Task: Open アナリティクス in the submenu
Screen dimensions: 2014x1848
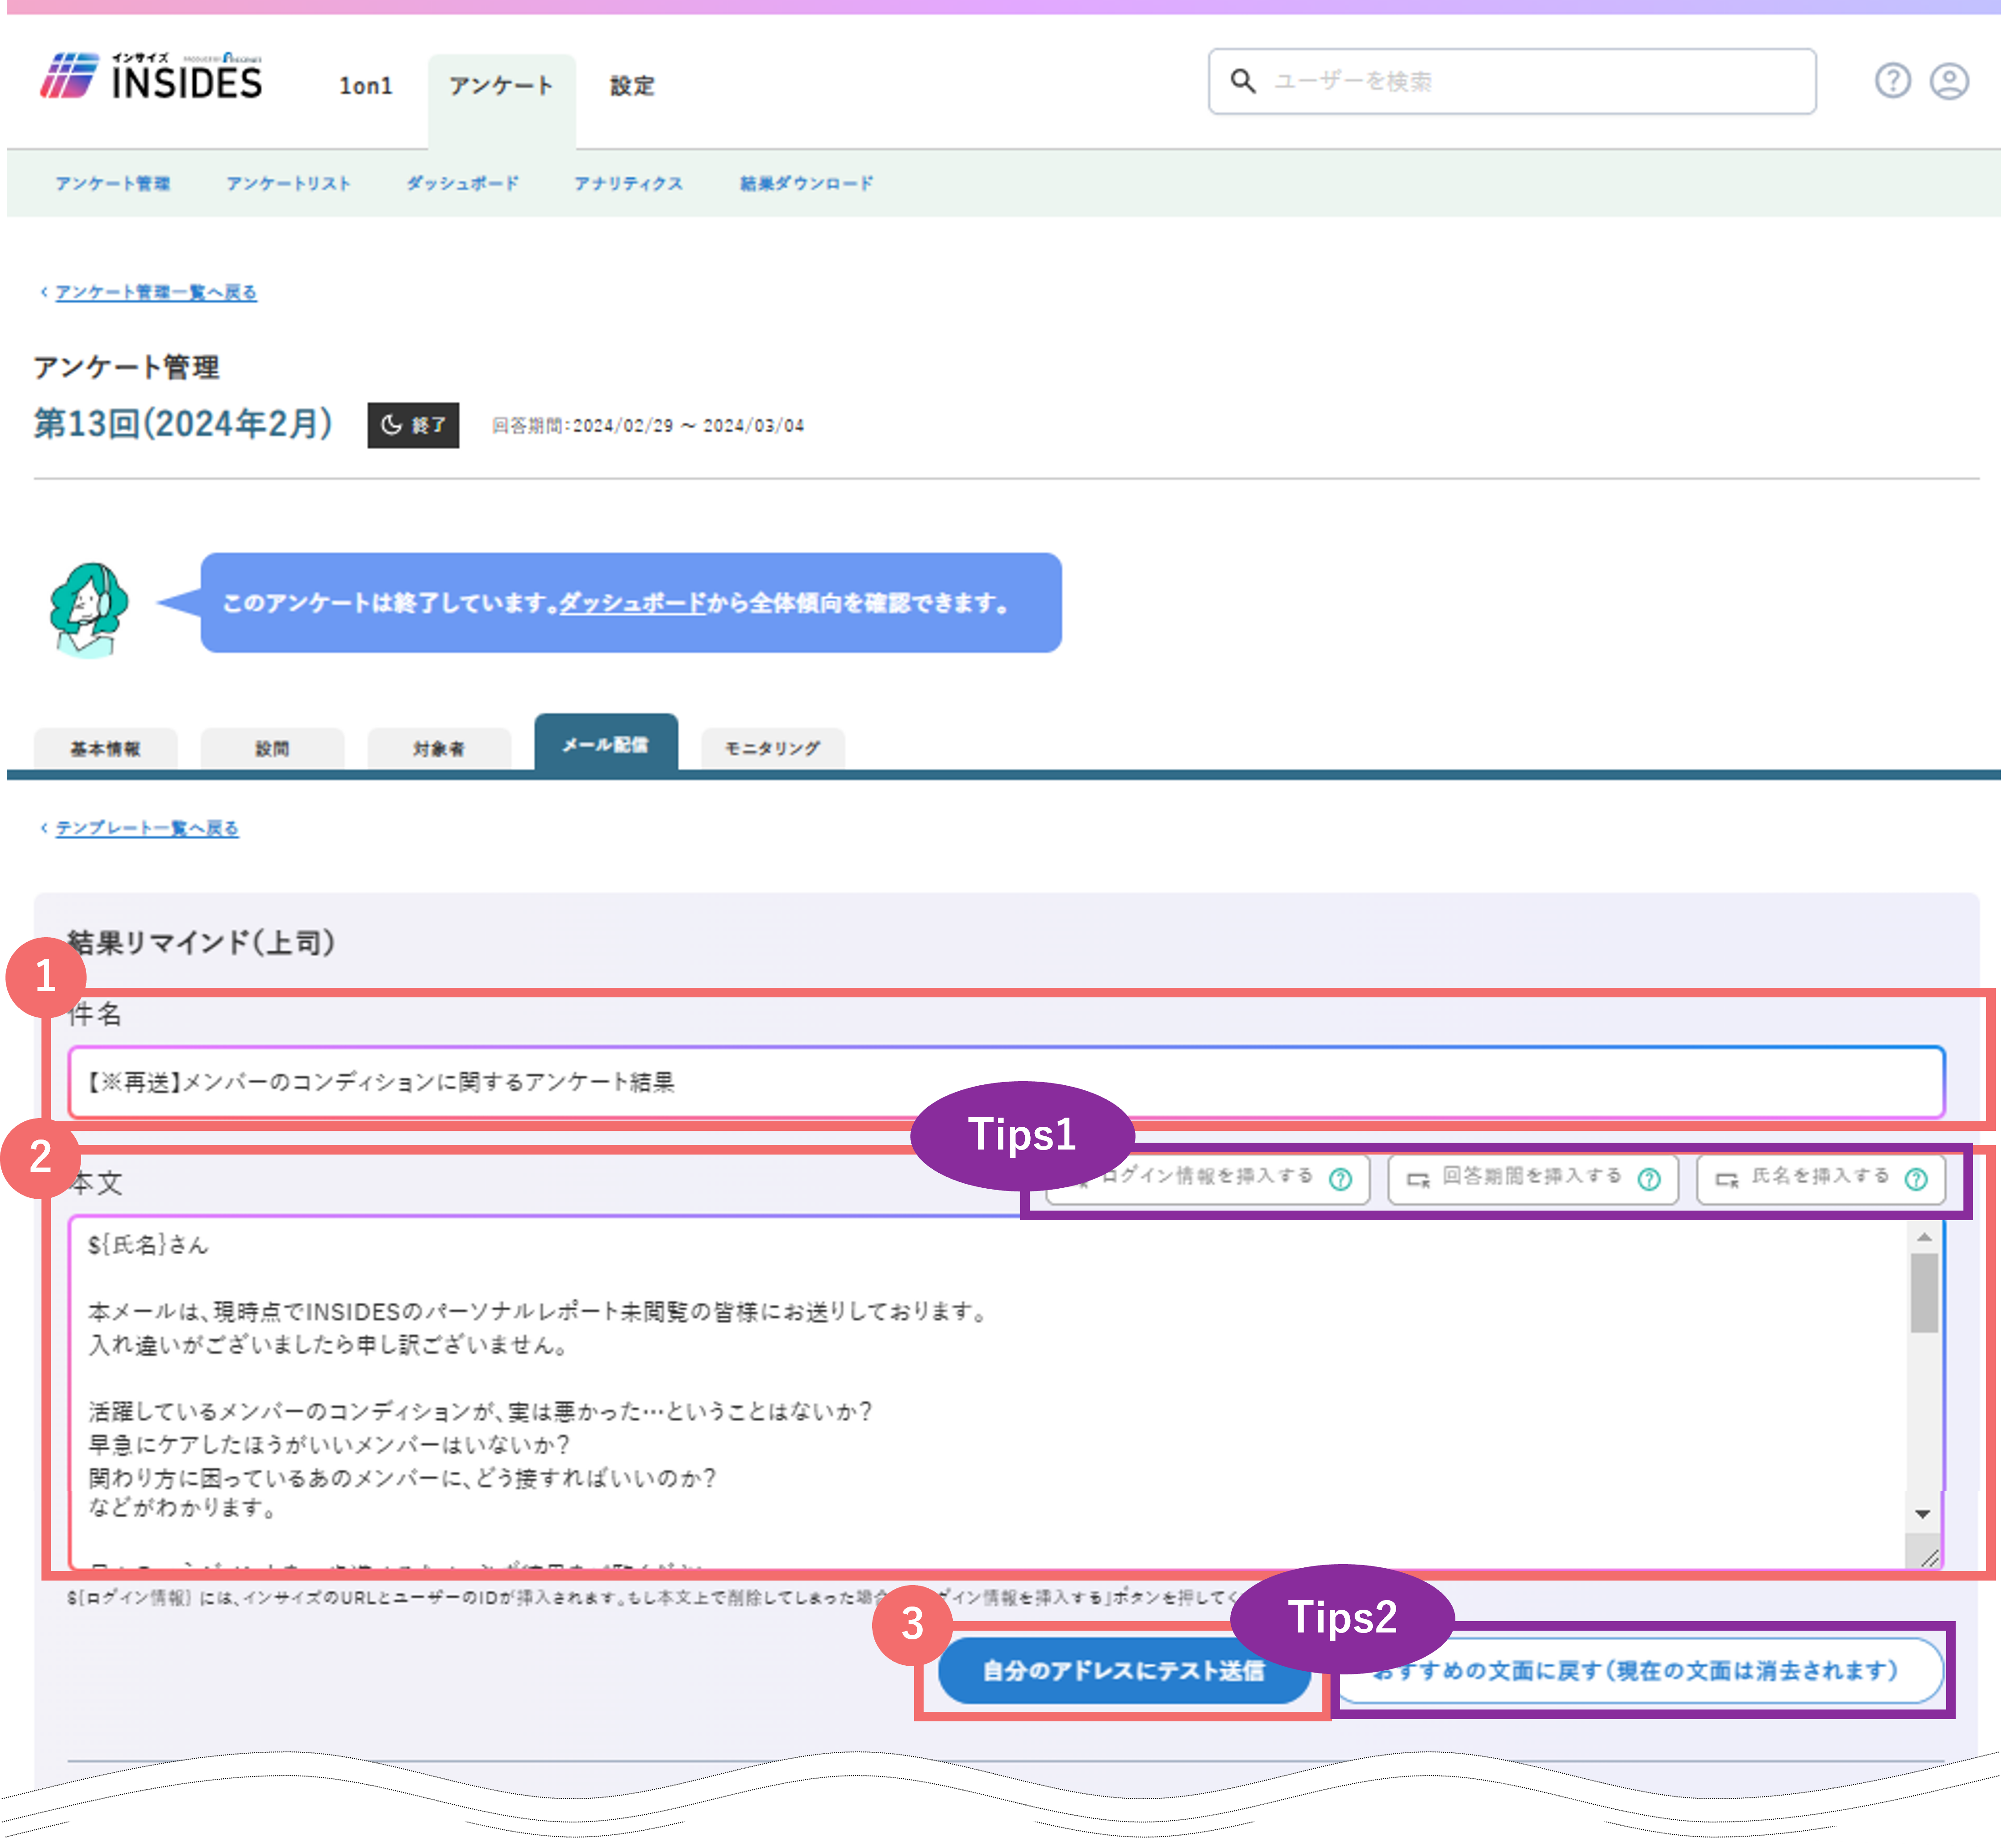Action: (628, 184)
